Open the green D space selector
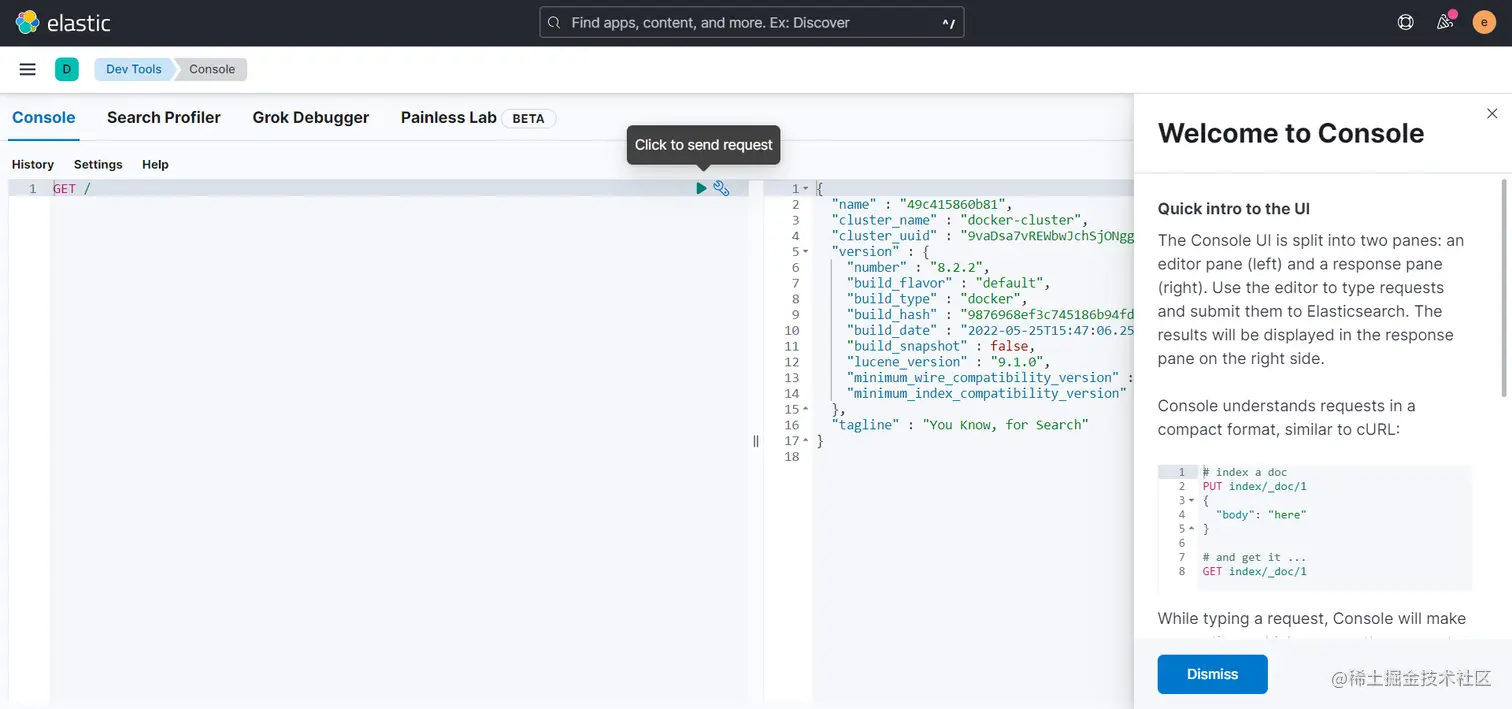This screenshot has width=1512, height=709. tap(66, 69)
